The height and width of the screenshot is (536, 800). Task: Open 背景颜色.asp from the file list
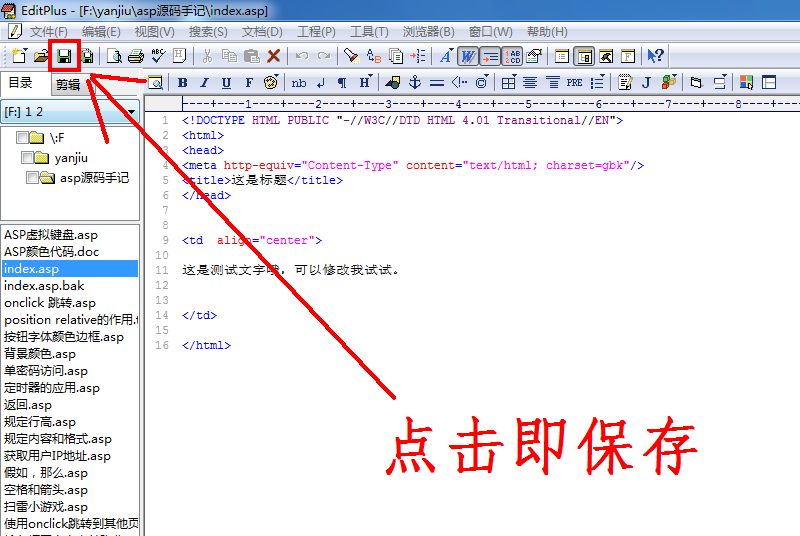pos(40,354)
